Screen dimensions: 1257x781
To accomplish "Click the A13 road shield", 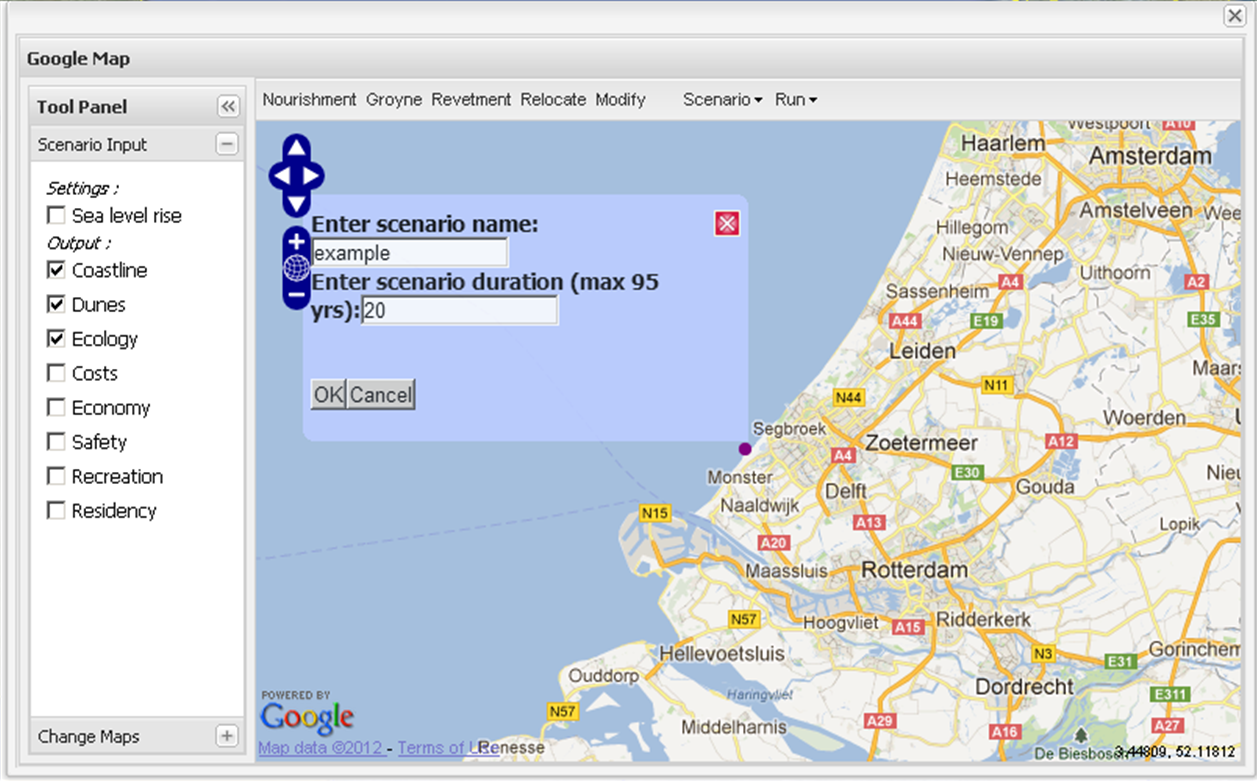I will (x=869, y=522).
